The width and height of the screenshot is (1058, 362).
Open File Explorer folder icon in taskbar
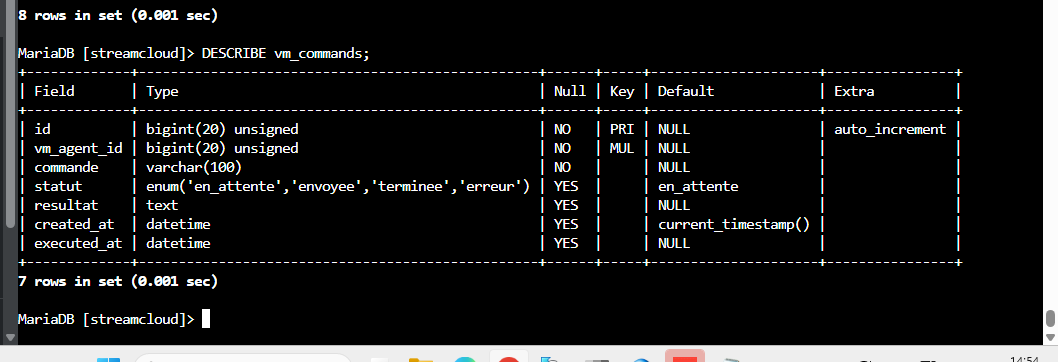point(421,359)
